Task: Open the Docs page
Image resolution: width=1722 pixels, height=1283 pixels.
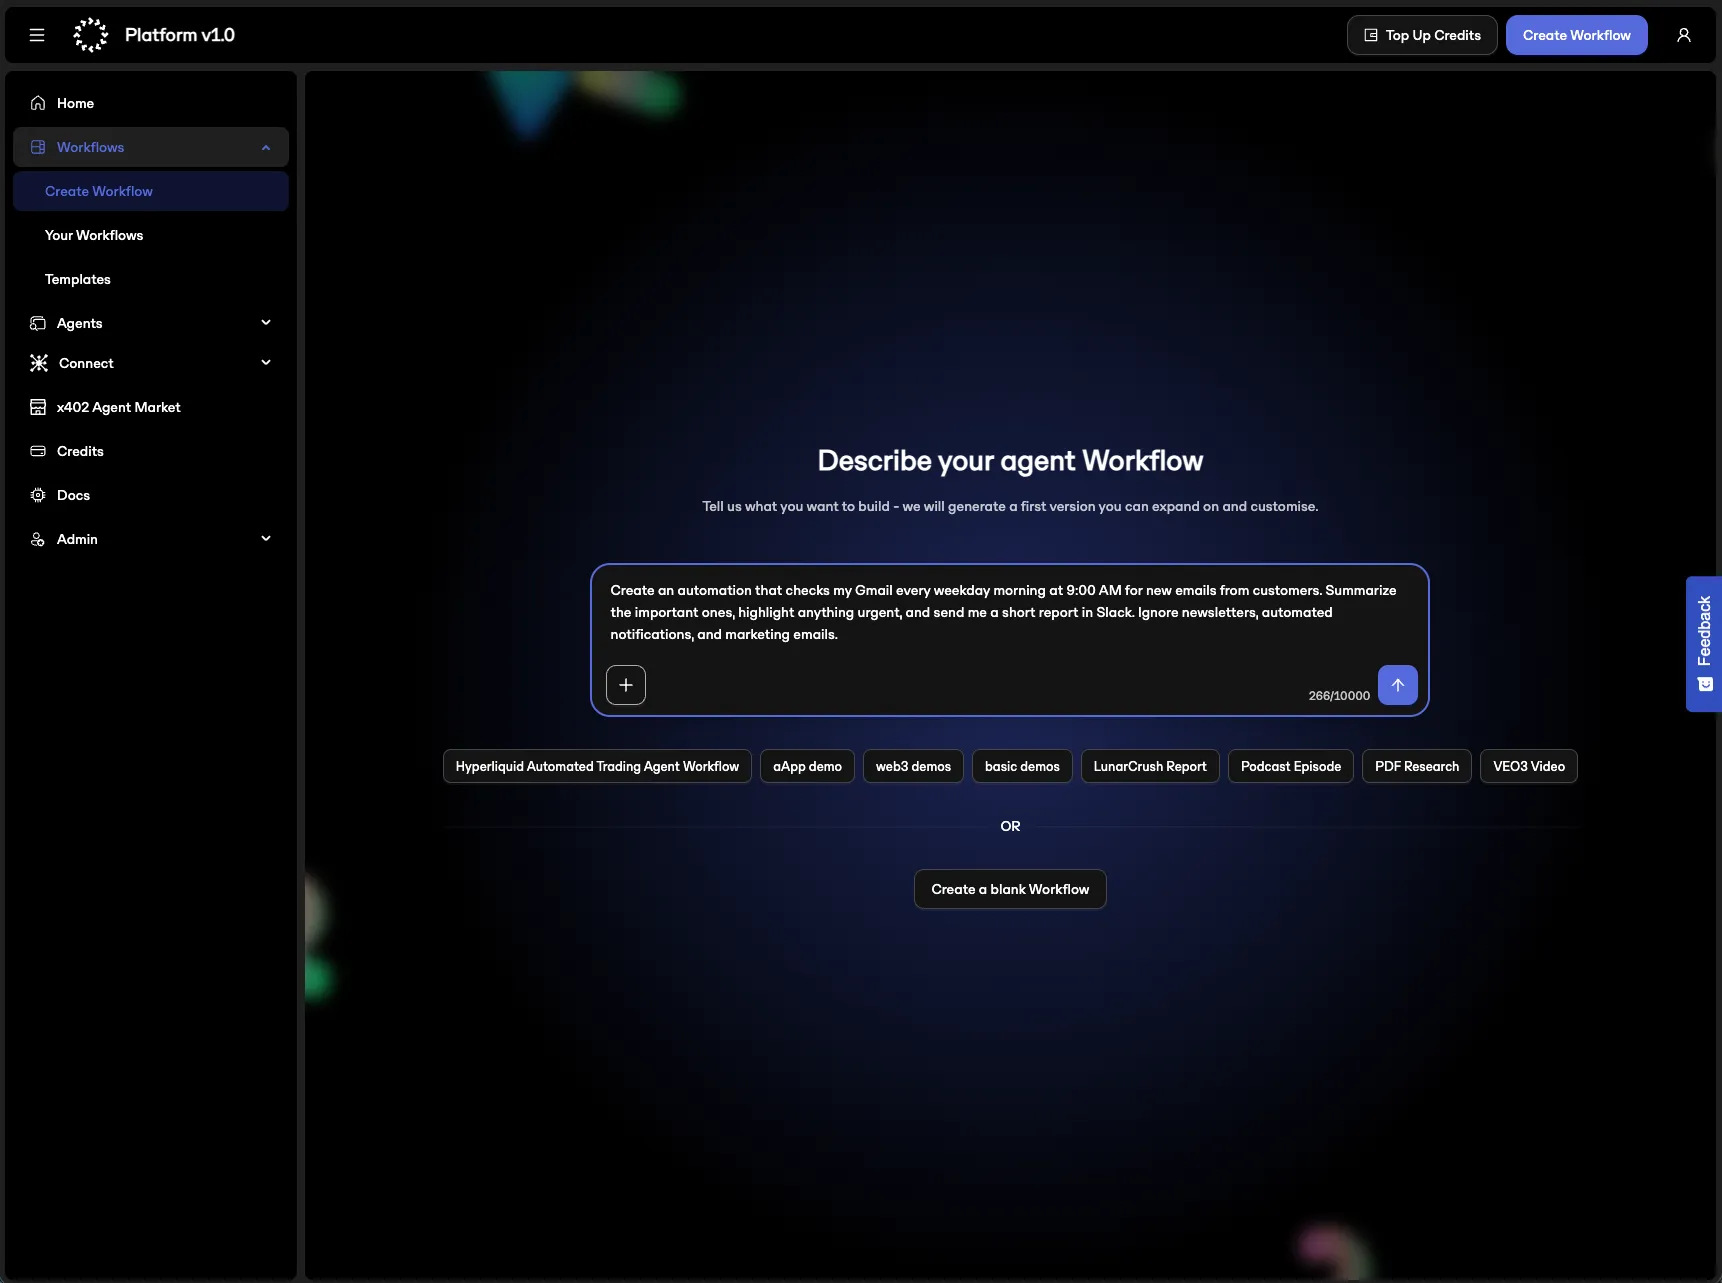Action: pos(151,495)
